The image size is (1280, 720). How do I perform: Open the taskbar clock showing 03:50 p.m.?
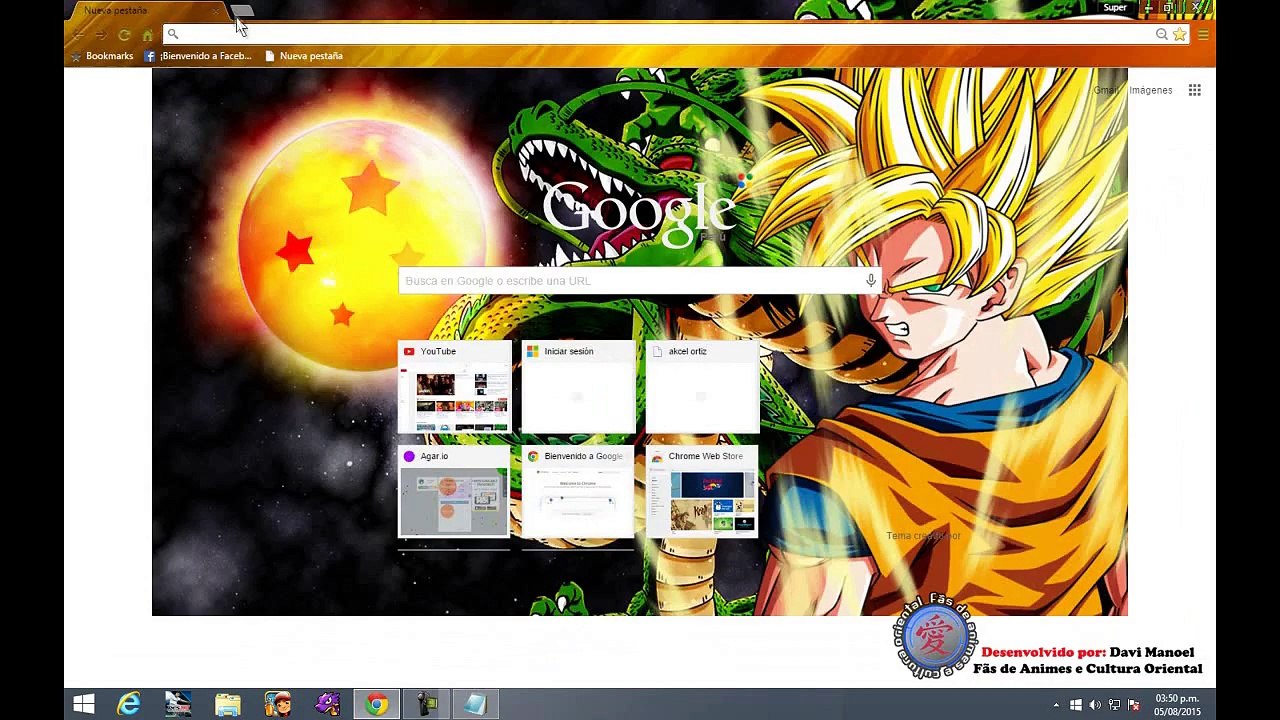coord(1177,704)
